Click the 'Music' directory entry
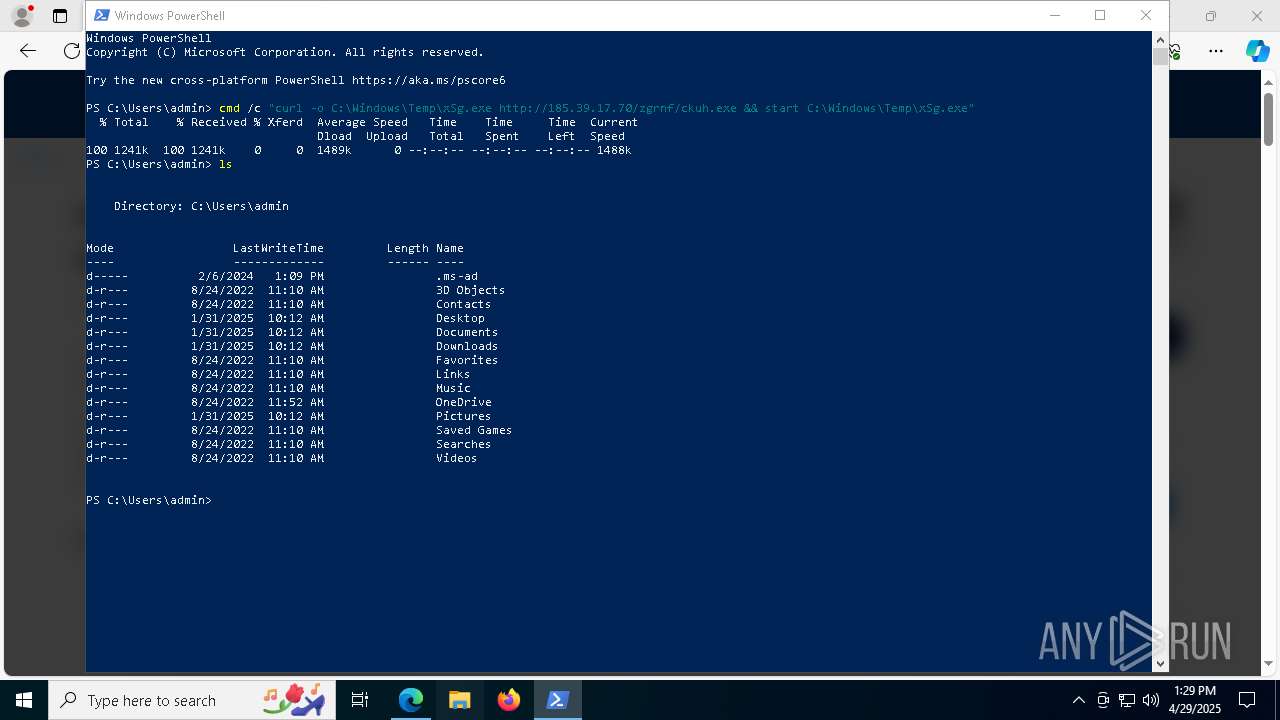 click(x=452, y=388)
